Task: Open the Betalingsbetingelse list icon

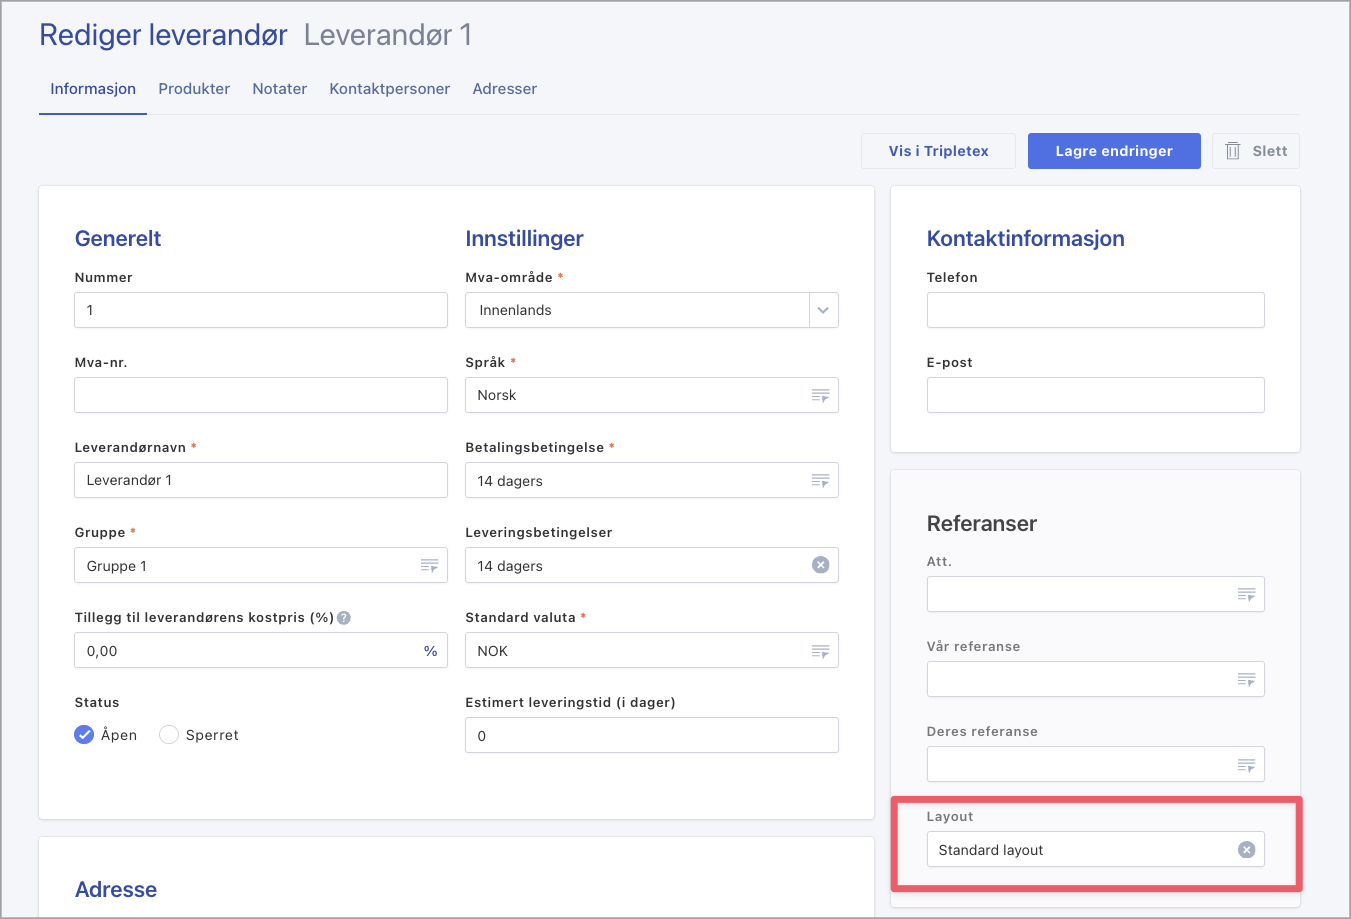Action: tap(820, 480)
